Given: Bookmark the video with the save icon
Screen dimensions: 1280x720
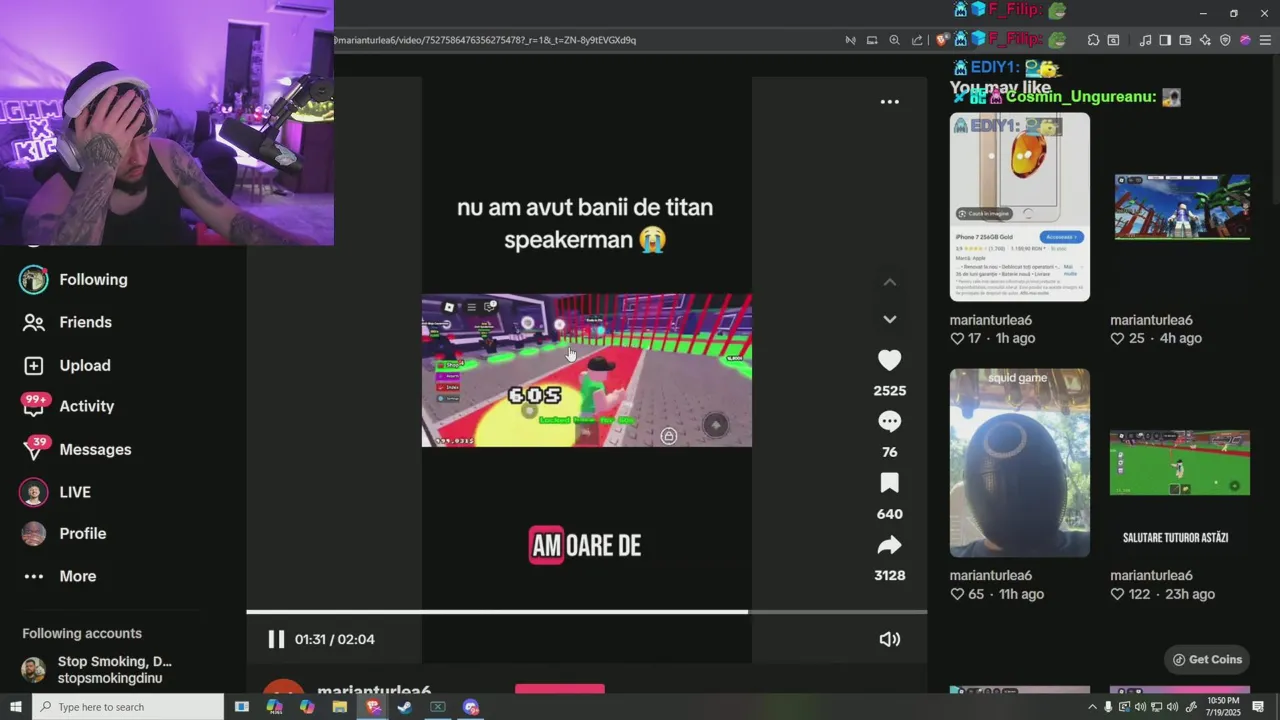Looking at the screenshot, I should pos(889,484).
